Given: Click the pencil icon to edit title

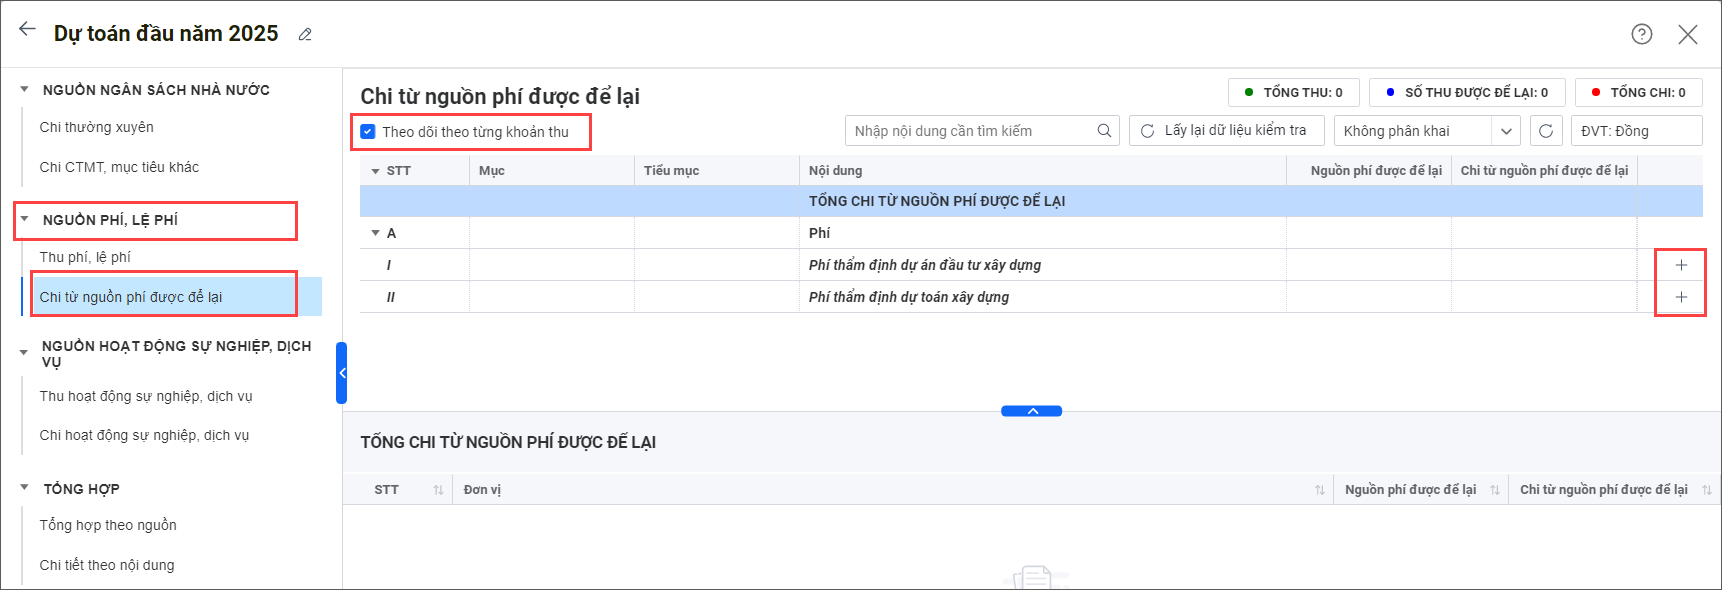Looking at the screenshot, I should tap(305, 35).
